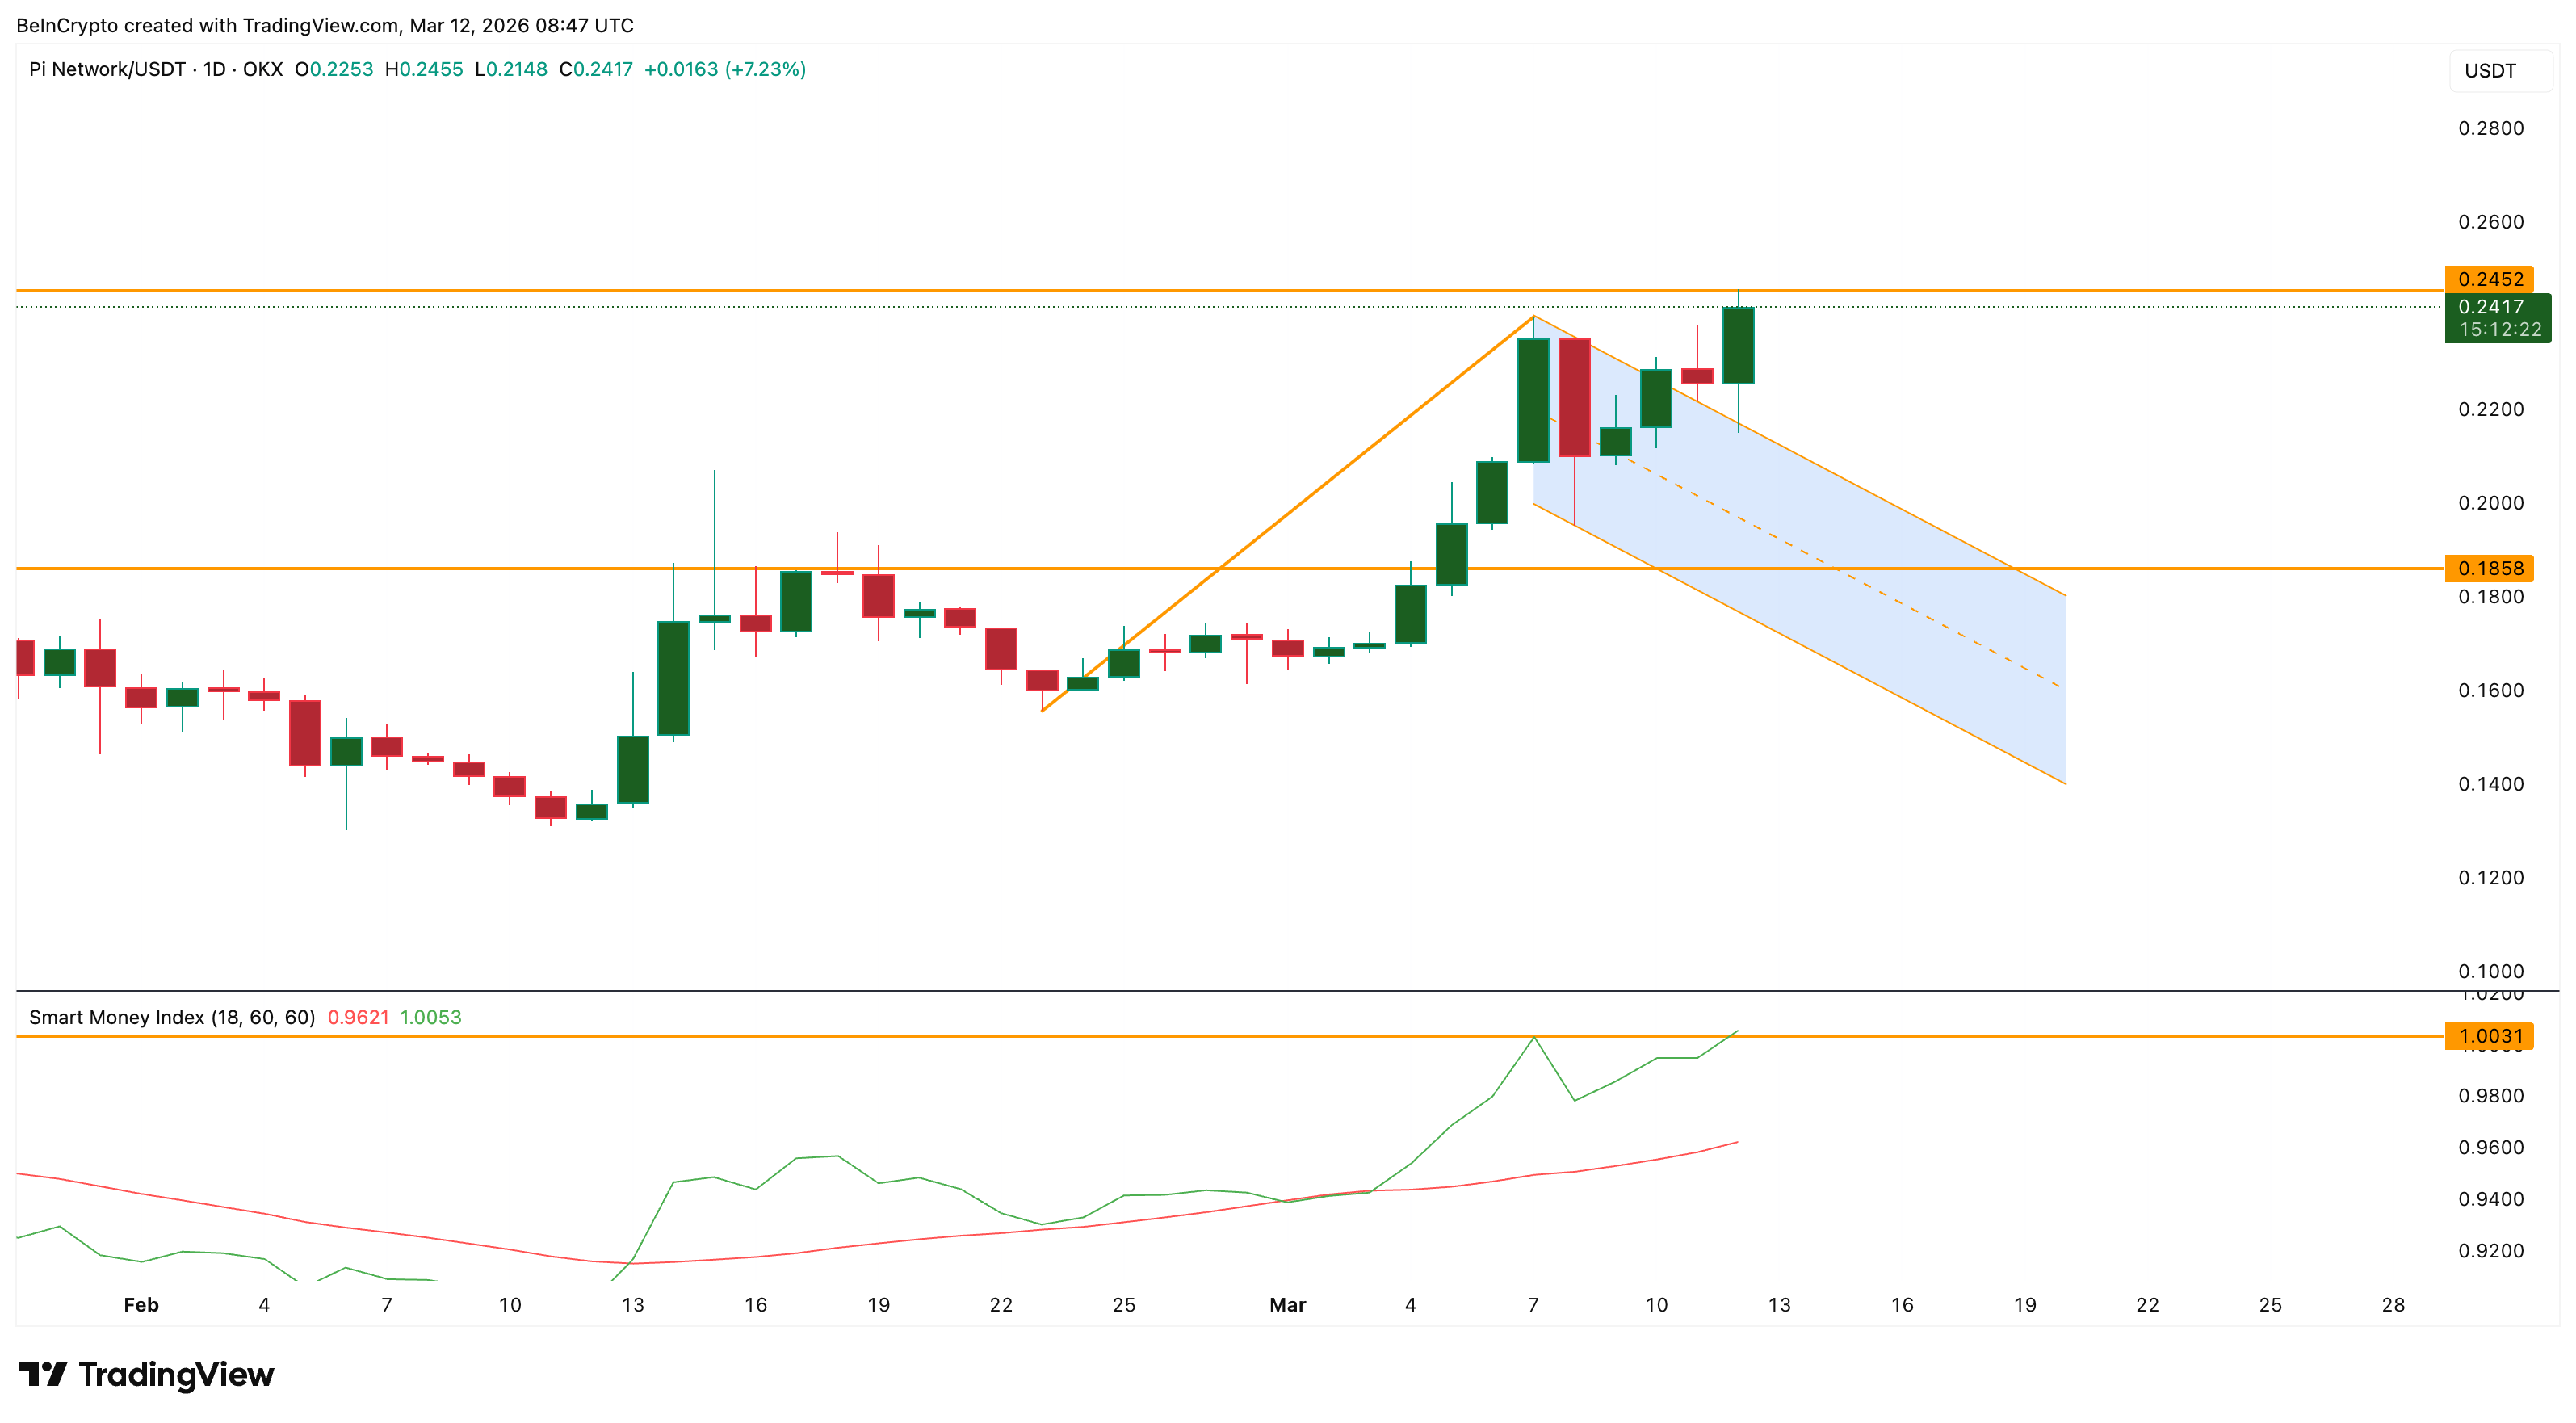Click the green Smart Money Index value 1.0053
This screenshot has height=1423, width=2576.
430,1017
